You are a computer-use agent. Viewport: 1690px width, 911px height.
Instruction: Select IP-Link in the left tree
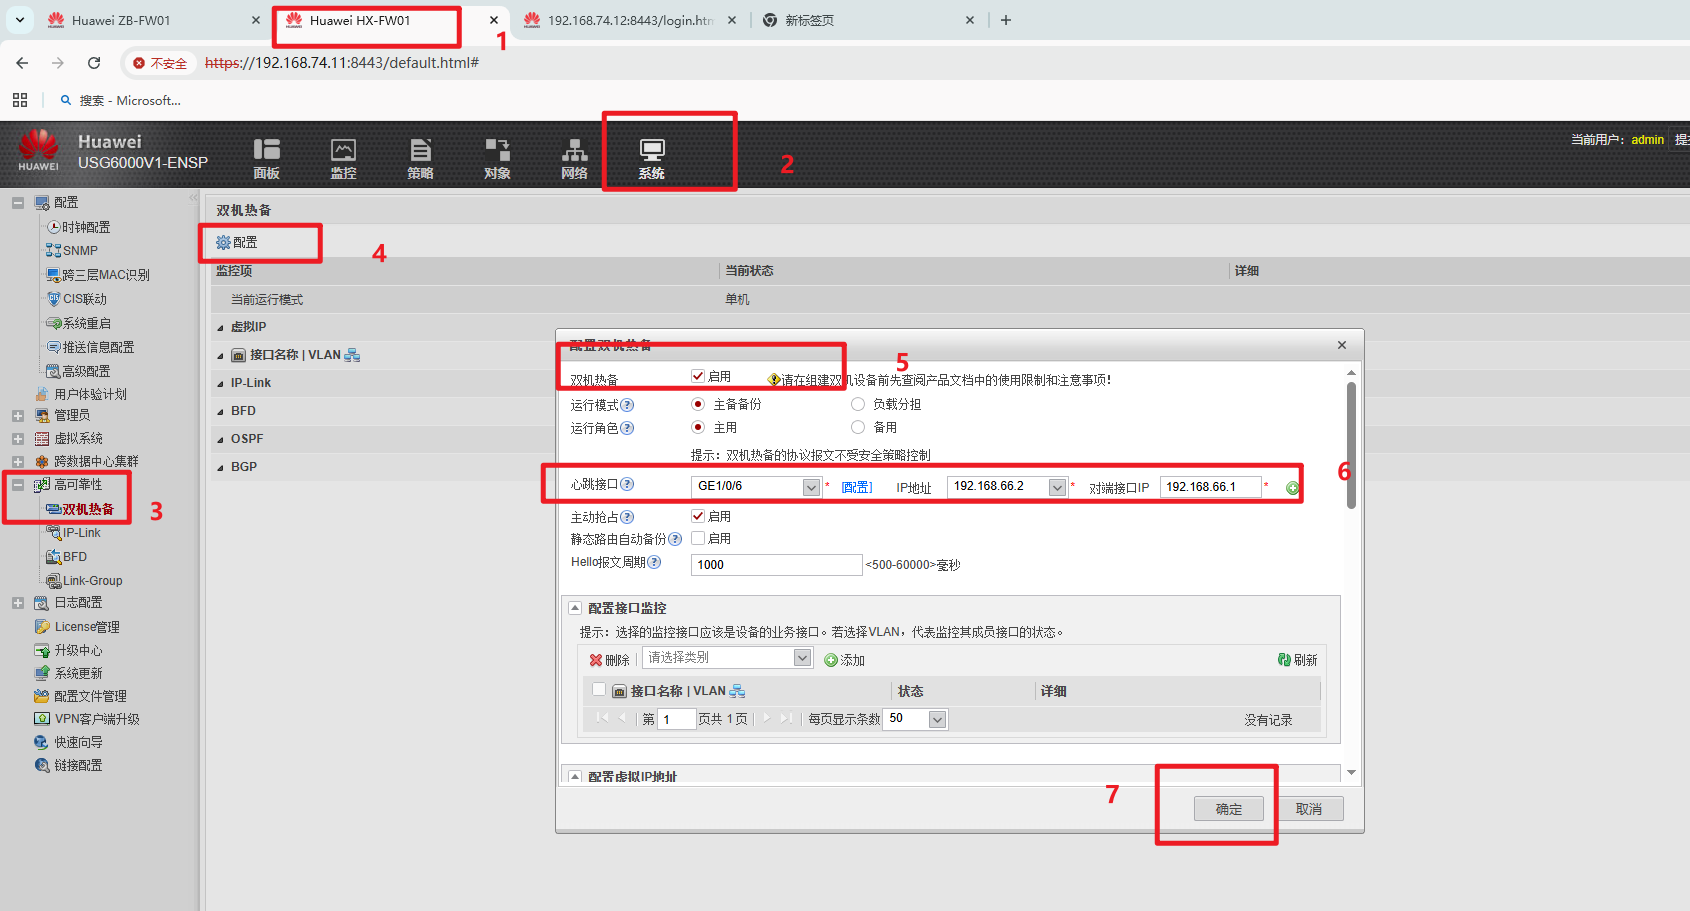tap(81, 533)
